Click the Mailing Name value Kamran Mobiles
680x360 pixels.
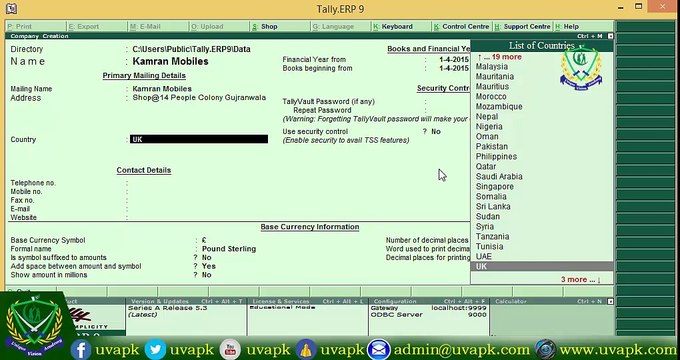(162, 89)
